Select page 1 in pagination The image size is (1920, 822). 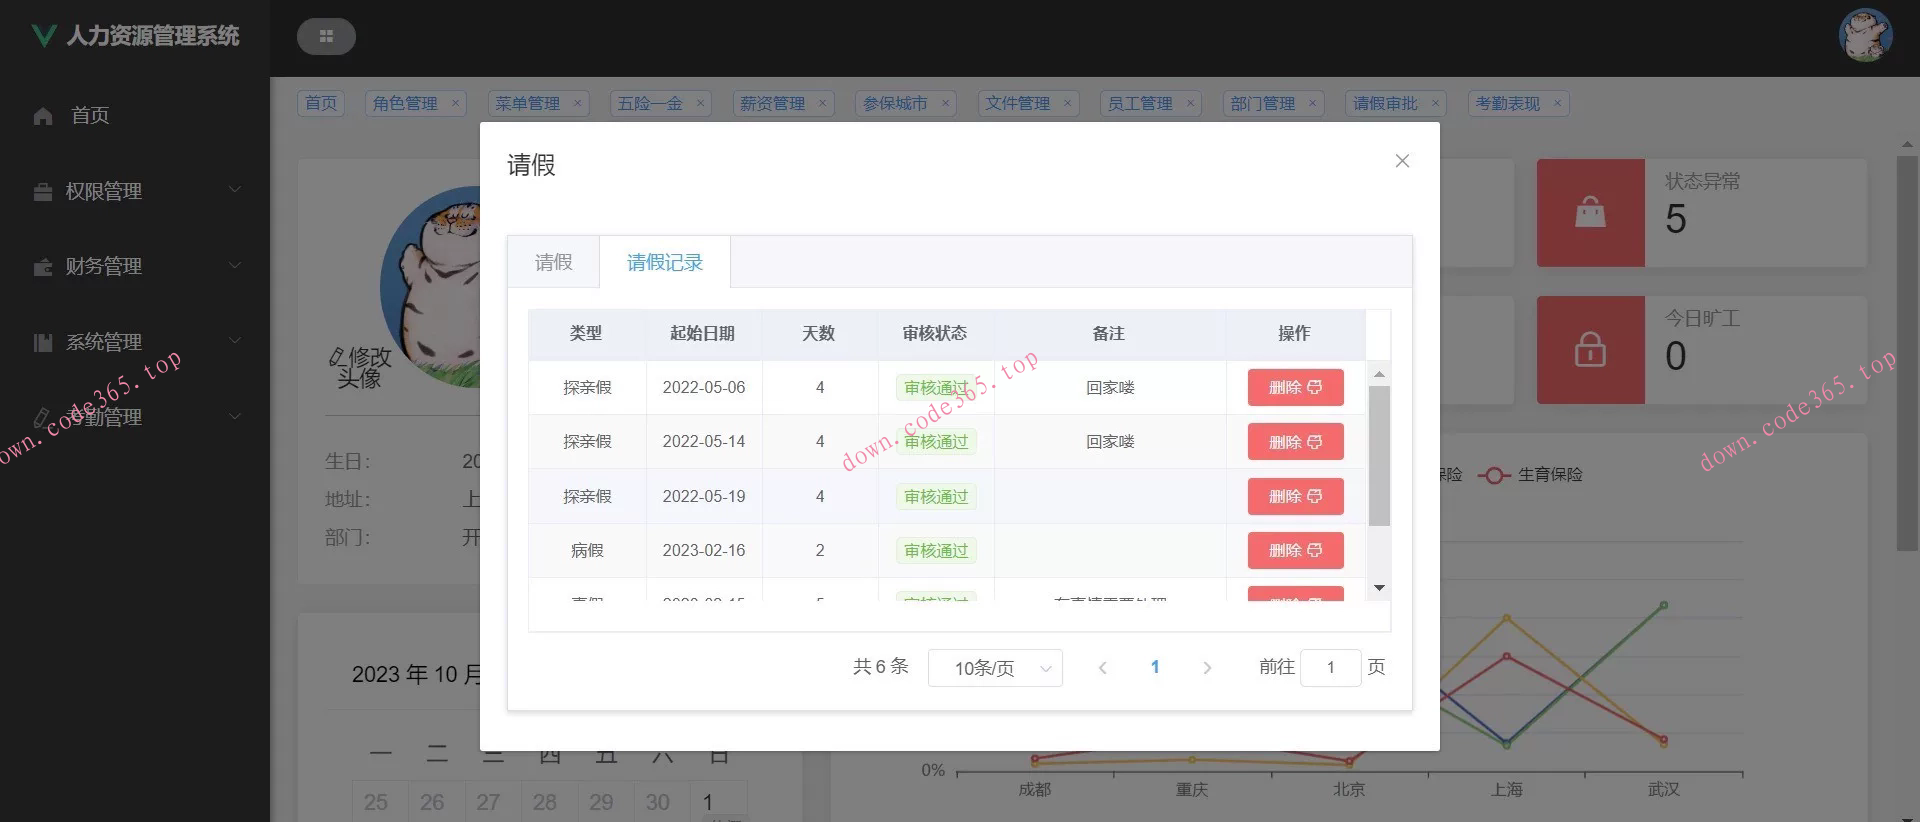[x=1155, y=667]
